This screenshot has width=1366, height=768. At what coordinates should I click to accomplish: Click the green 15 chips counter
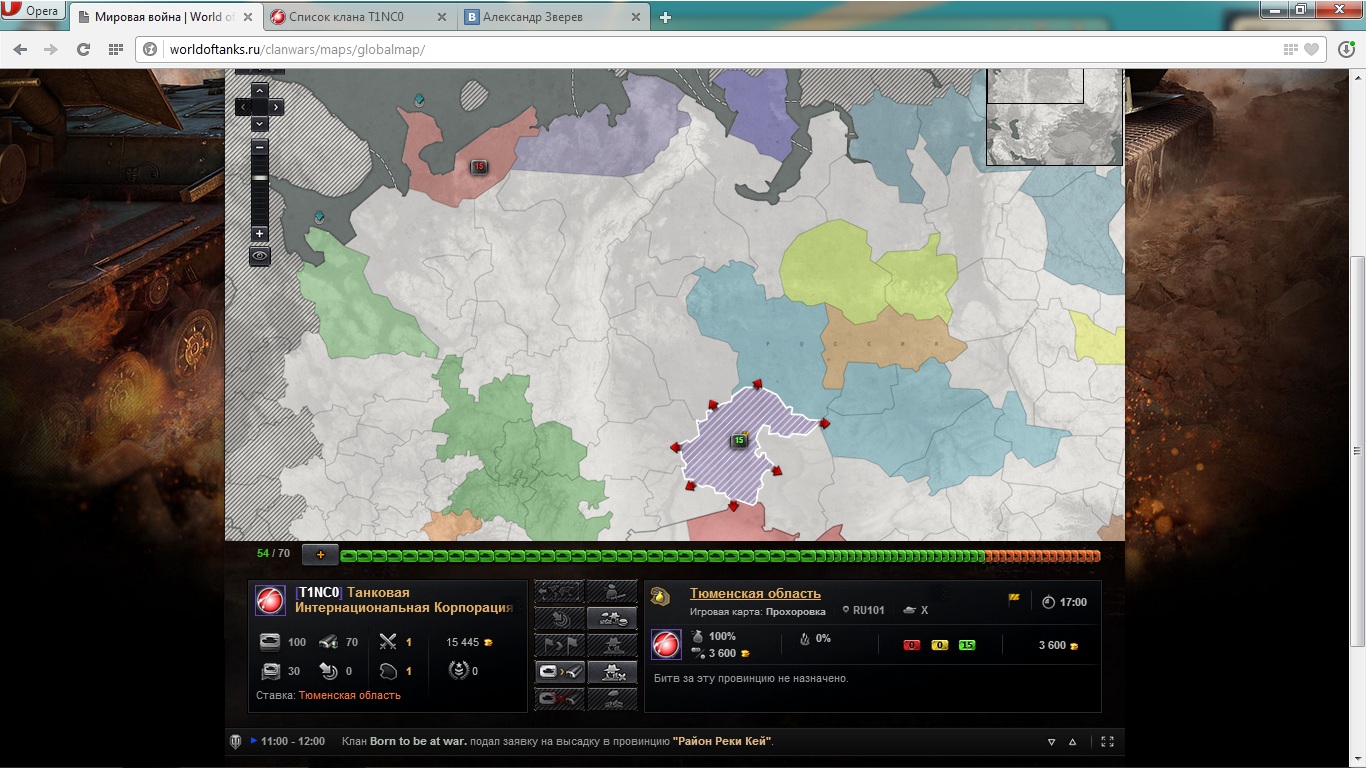click(967, 645)
